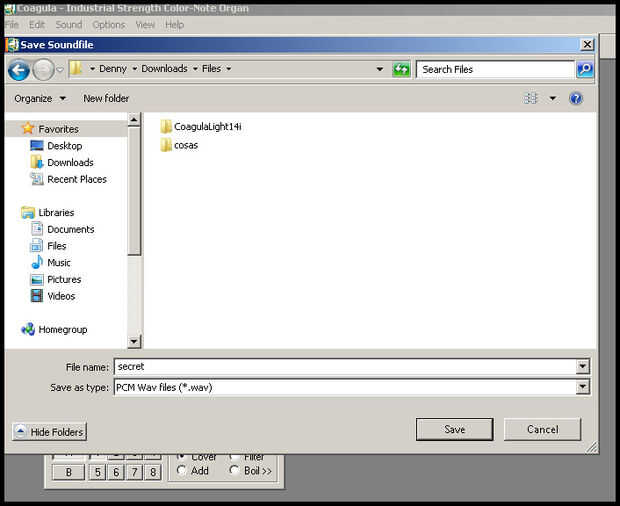Click the greyed-out forward navigation arrow

pyautogui.click(x=43, y=70)
